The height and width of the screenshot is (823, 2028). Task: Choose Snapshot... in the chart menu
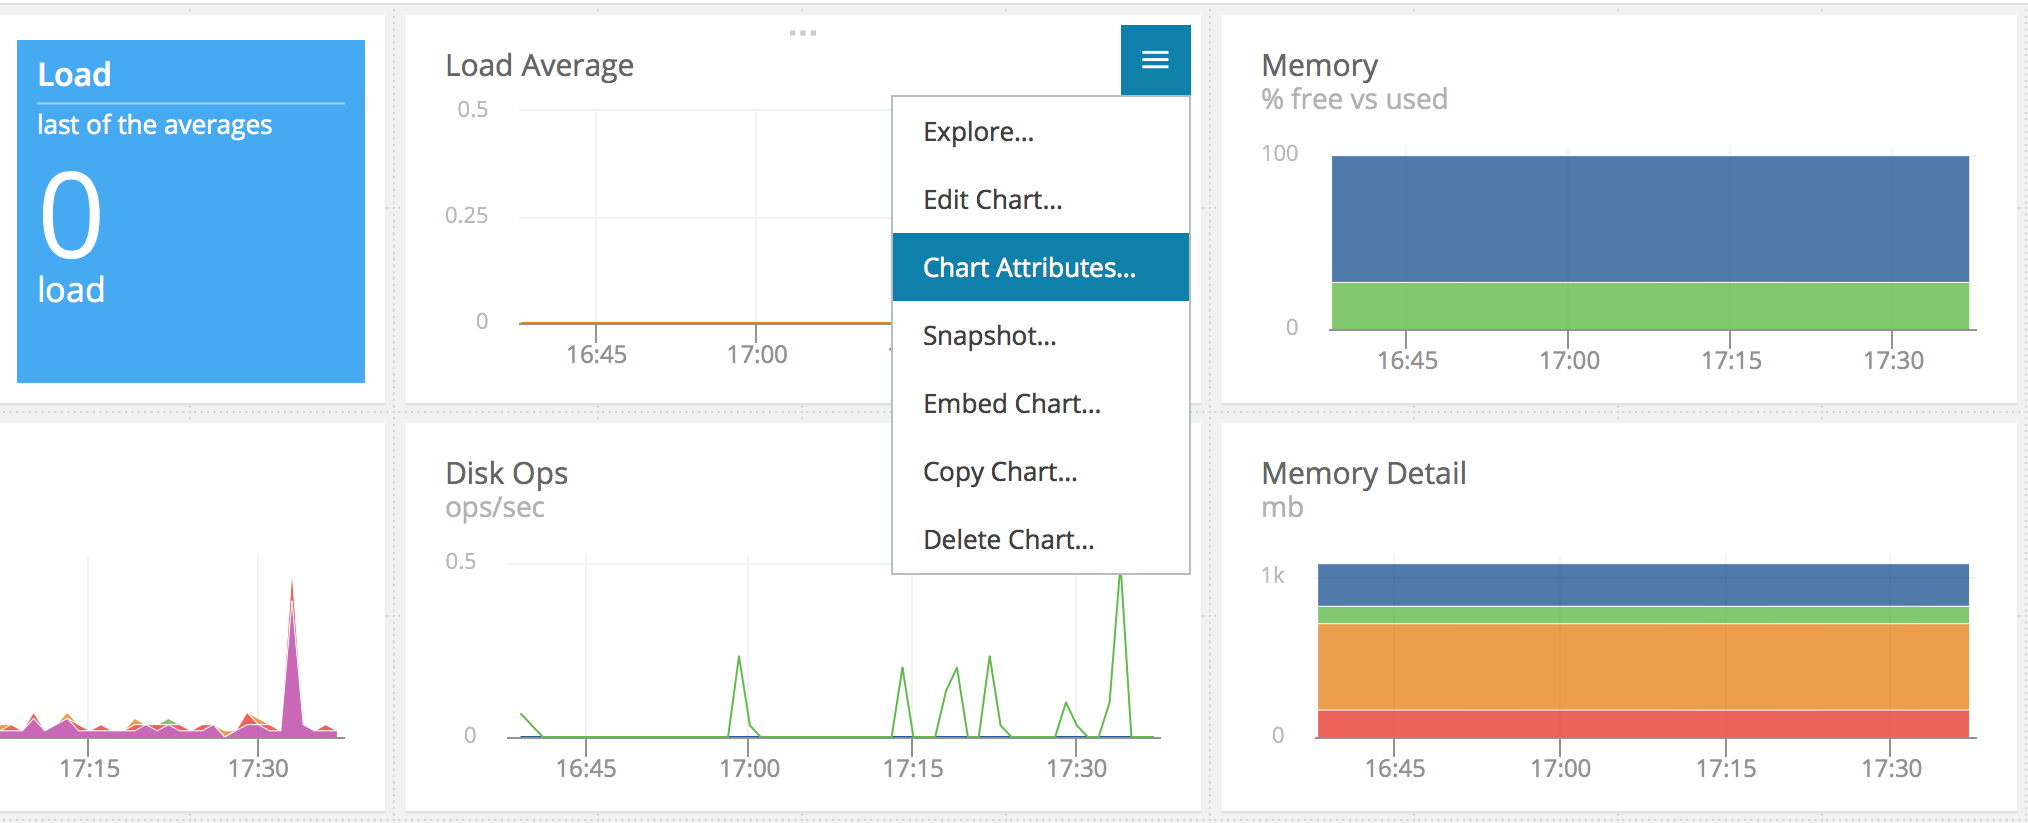(x=1041, y=336)
